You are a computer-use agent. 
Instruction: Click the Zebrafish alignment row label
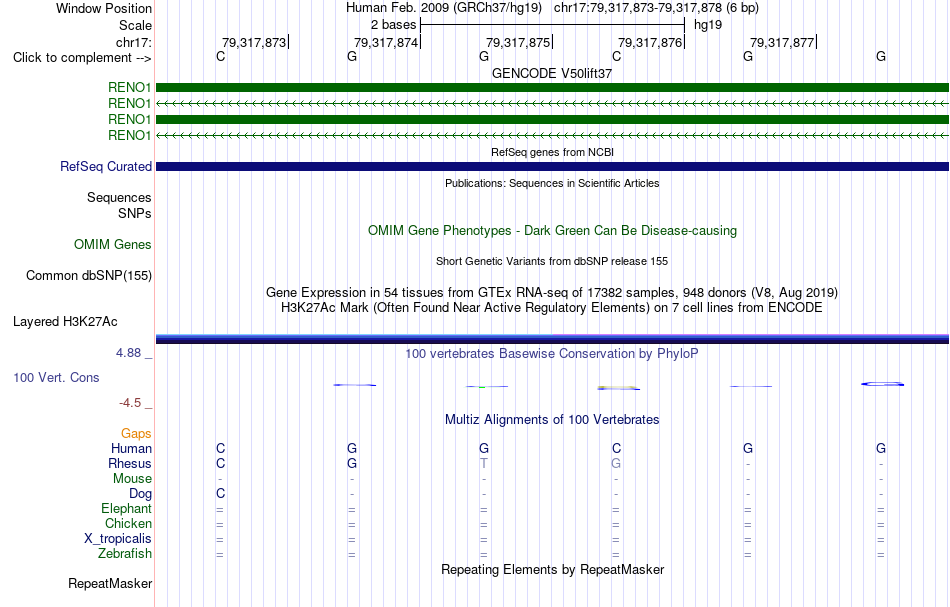click(x=125, y=553)
